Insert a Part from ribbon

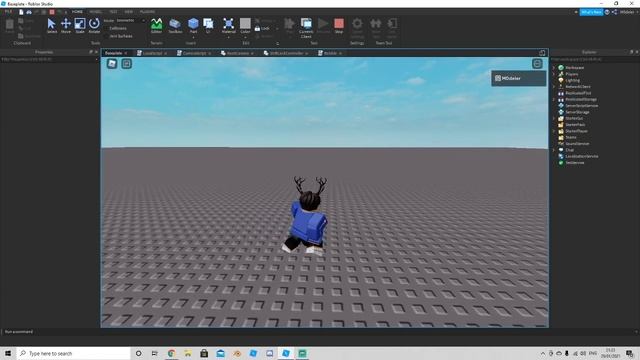193,25
